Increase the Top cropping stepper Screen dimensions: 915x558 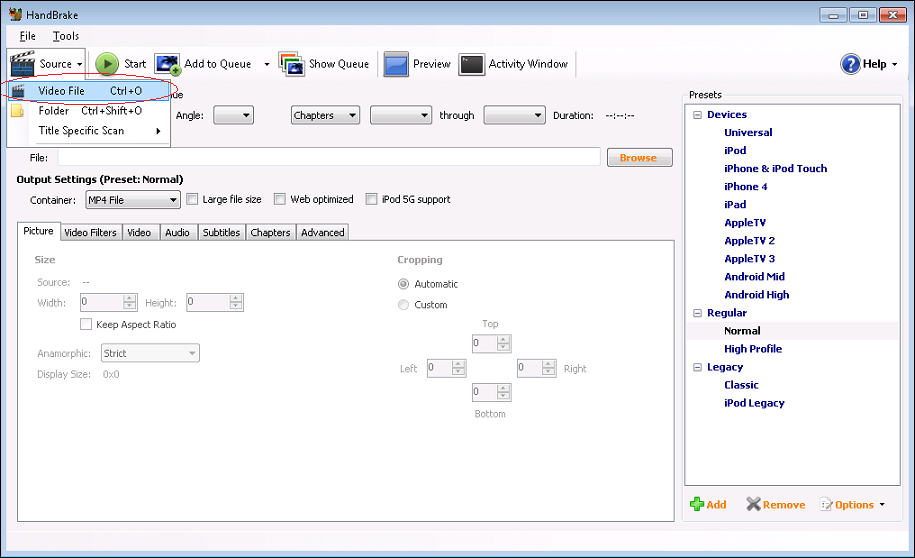click(x=504, y=339)
